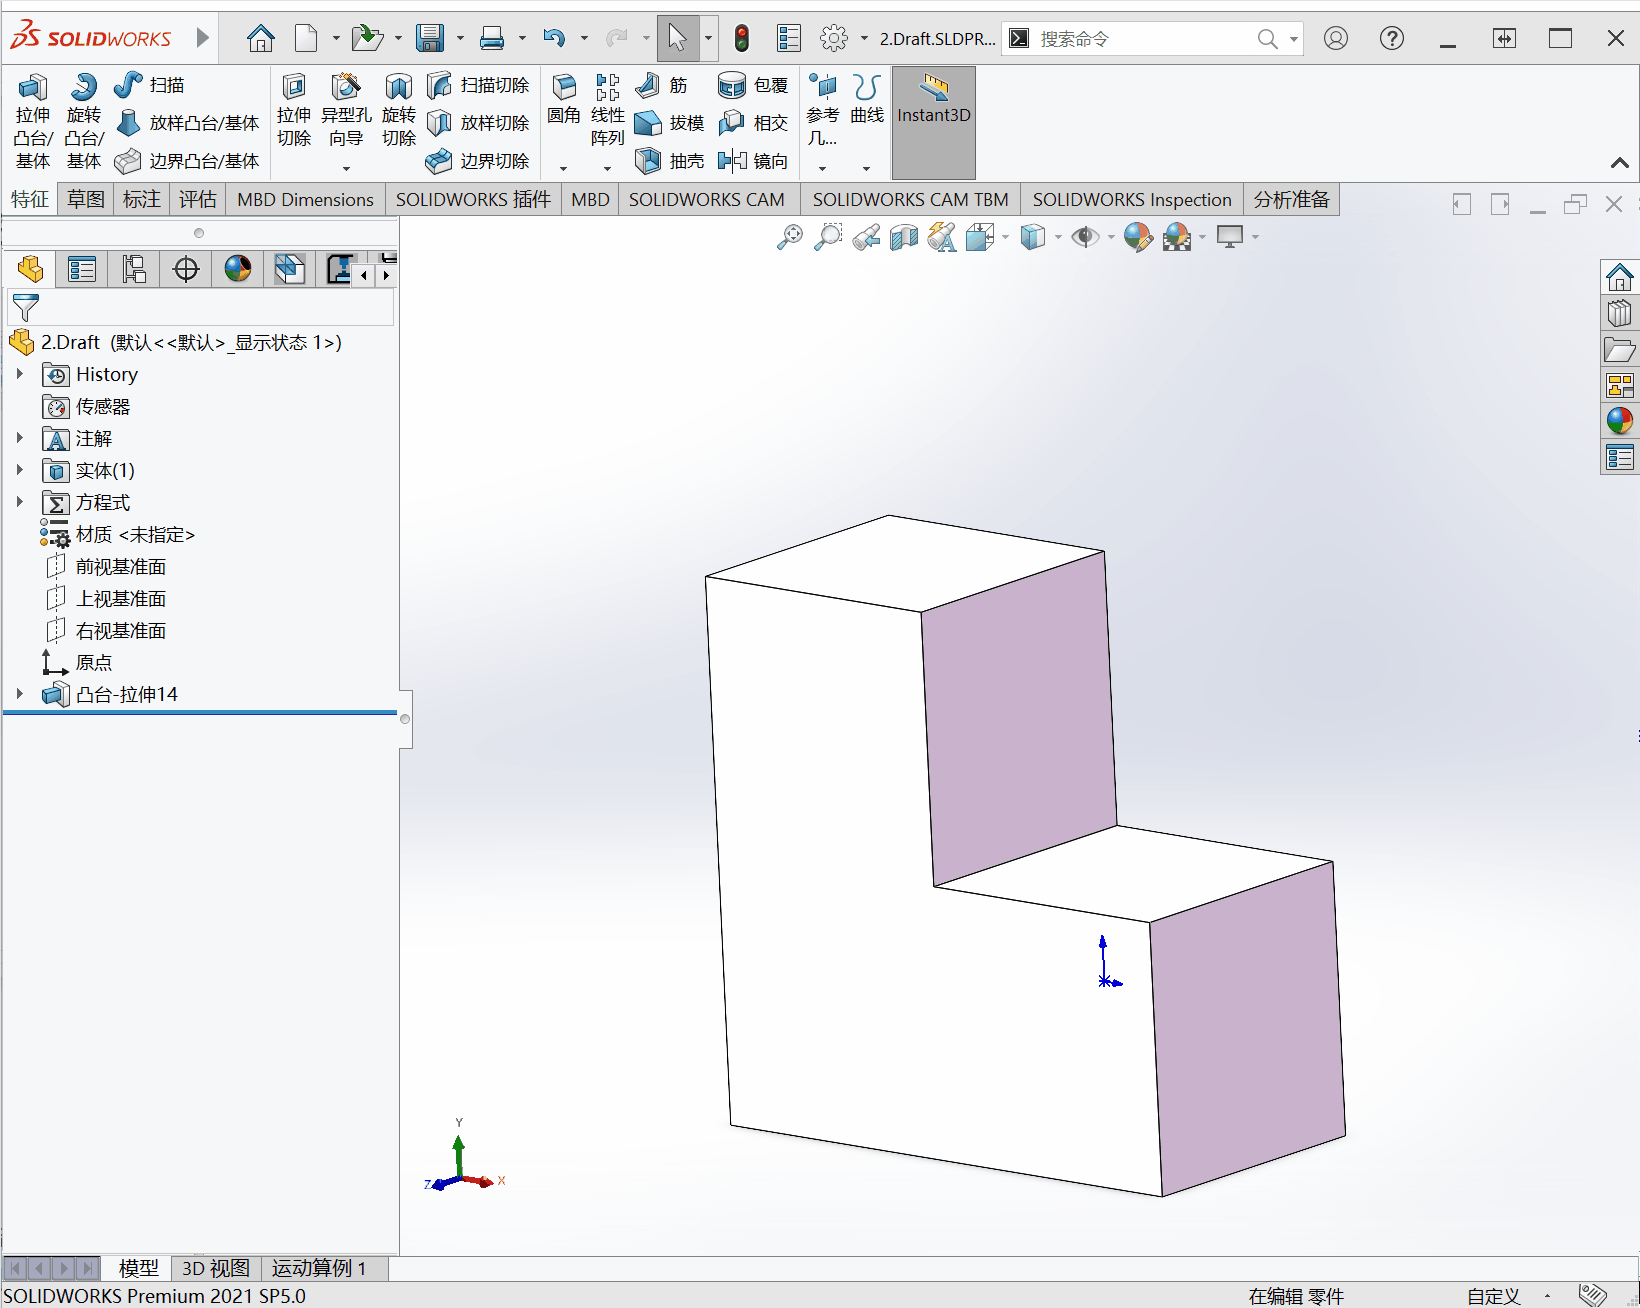Choose Swept Cut (扫描切除)
The height and width of the screenshot is (1308, 1640).
(x=478, y=85)
